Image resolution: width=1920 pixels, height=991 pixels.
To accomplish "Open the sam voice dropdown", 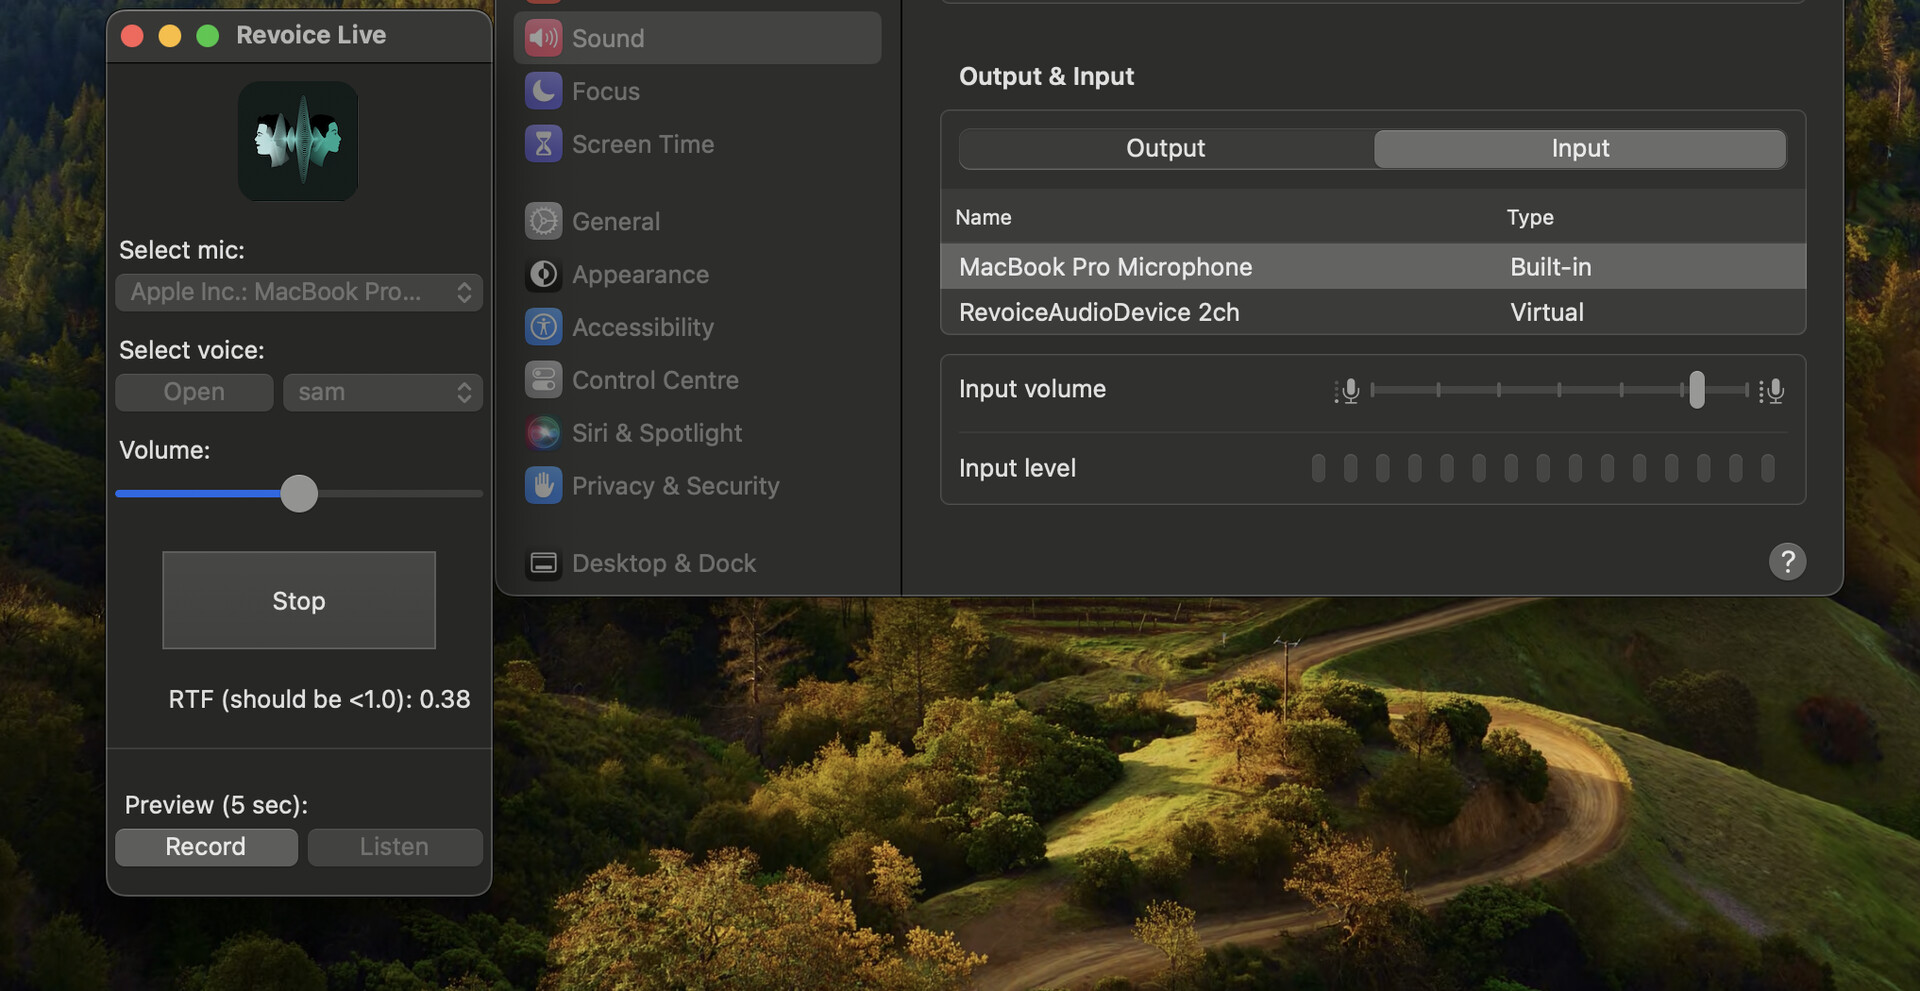I will [x=383, y=392].
